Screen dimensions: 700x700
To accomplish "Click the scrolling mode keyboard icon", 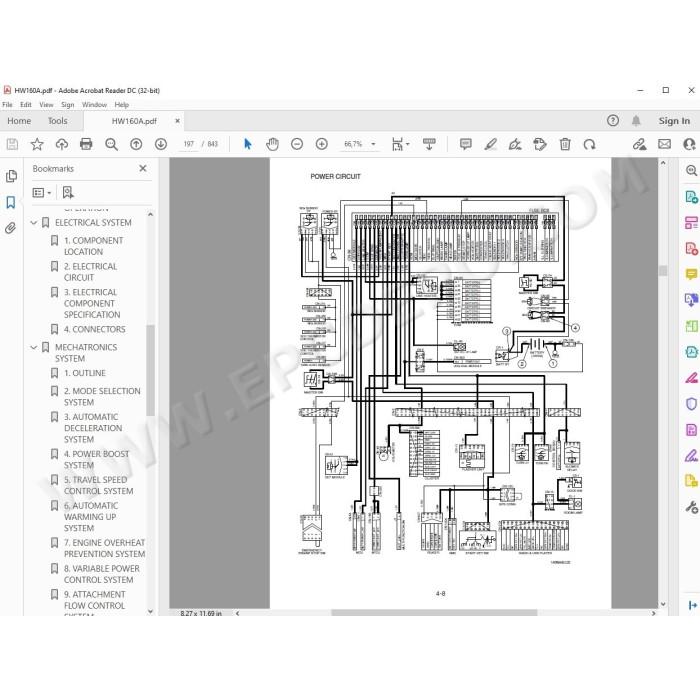I will click(429, 144).
